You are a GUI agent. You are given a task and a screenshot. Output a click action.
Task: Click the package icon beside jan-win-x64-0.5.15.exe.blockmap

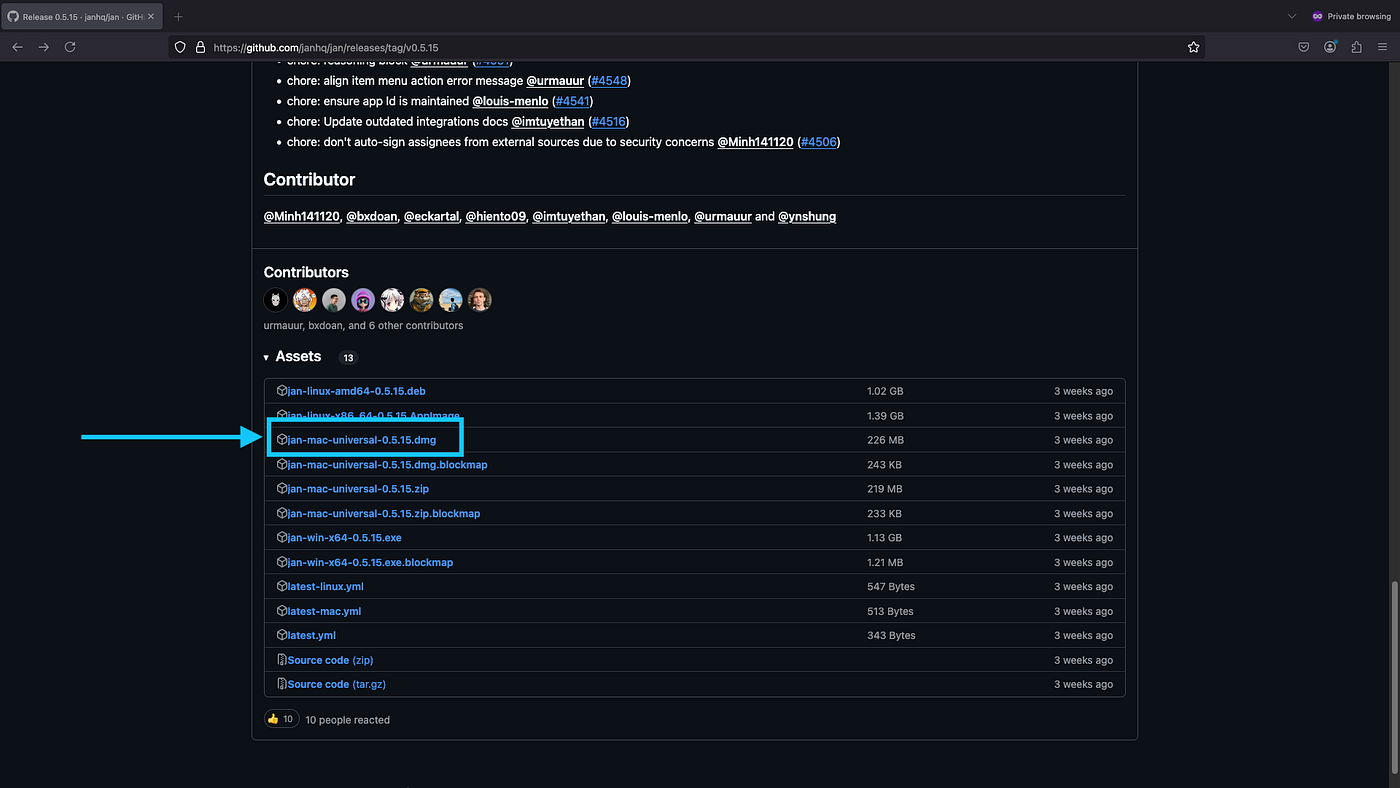point(282,562)
